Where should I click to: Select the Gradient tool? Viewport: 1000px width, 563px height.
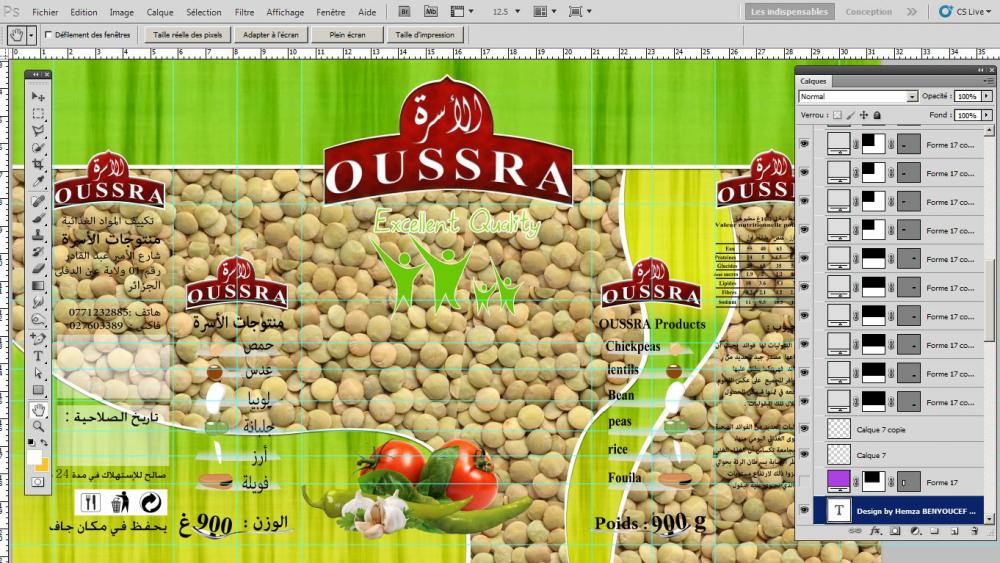click(38, 286)
